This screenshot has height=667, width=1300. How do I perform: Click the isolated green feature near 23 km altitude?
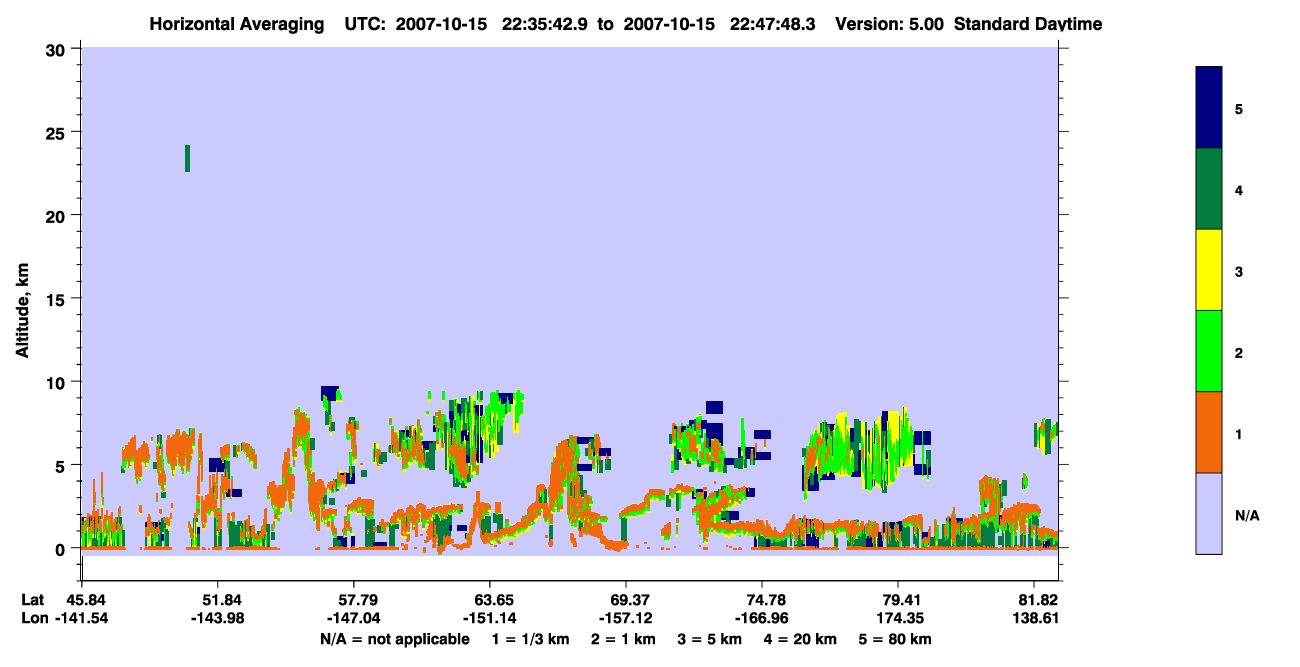pos(187,158)
